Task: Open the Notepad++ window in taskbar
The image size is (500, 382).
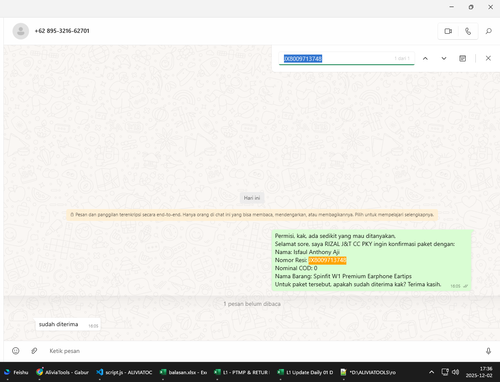Action: (368, 372)
